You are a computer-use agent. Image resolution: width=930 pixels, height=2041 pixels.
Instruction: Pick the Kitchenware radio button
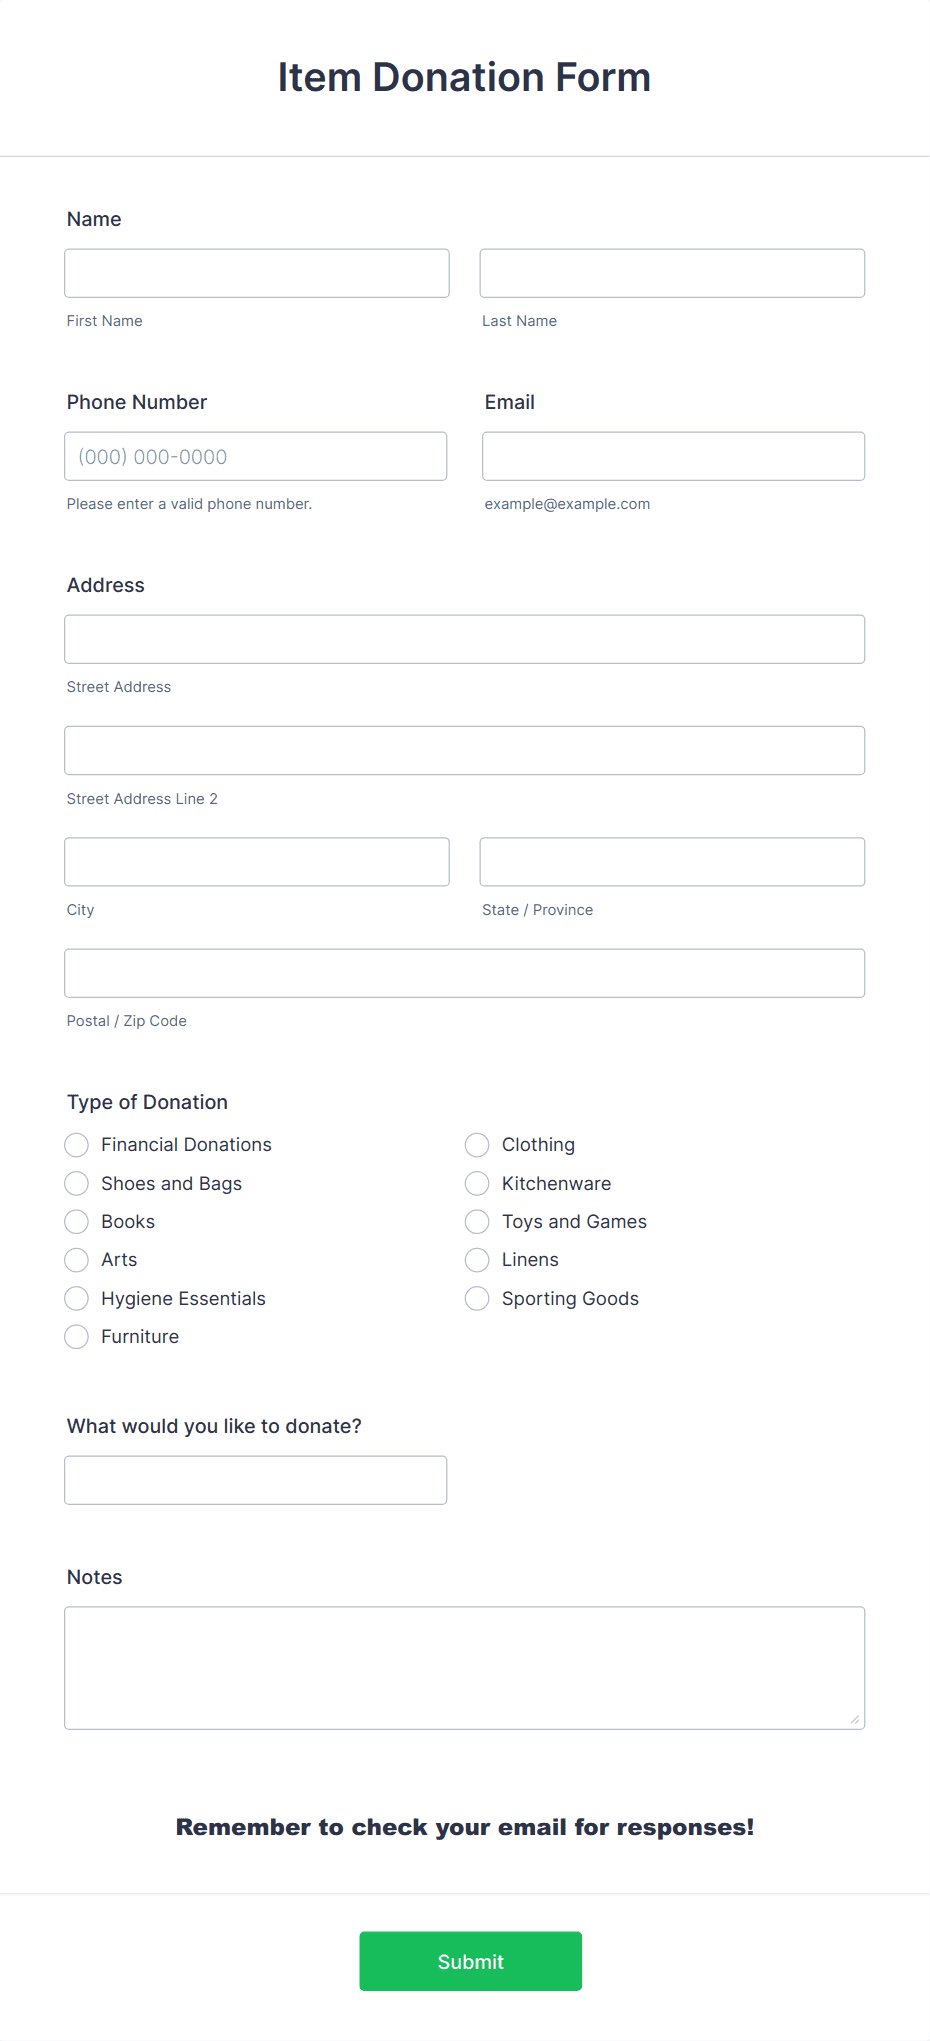coord(477,1184)
